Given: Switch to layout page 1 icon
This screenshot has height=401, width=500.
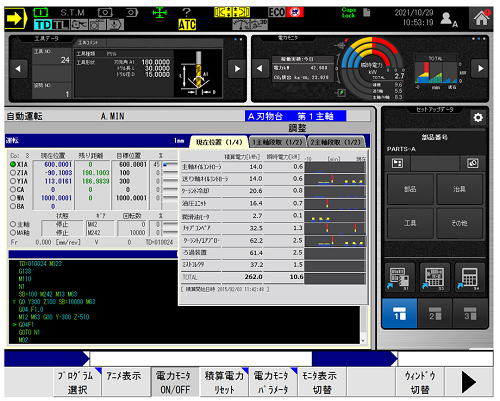Looking at the screenshot, I should pyautogui.click(x=400, y=313).
